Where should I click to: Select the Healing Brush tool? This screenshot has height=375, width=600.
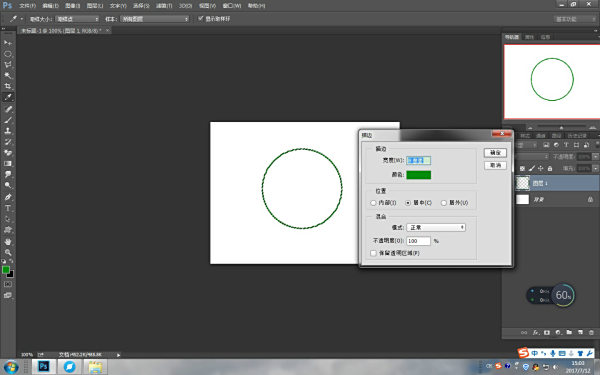tap(8, 109)
